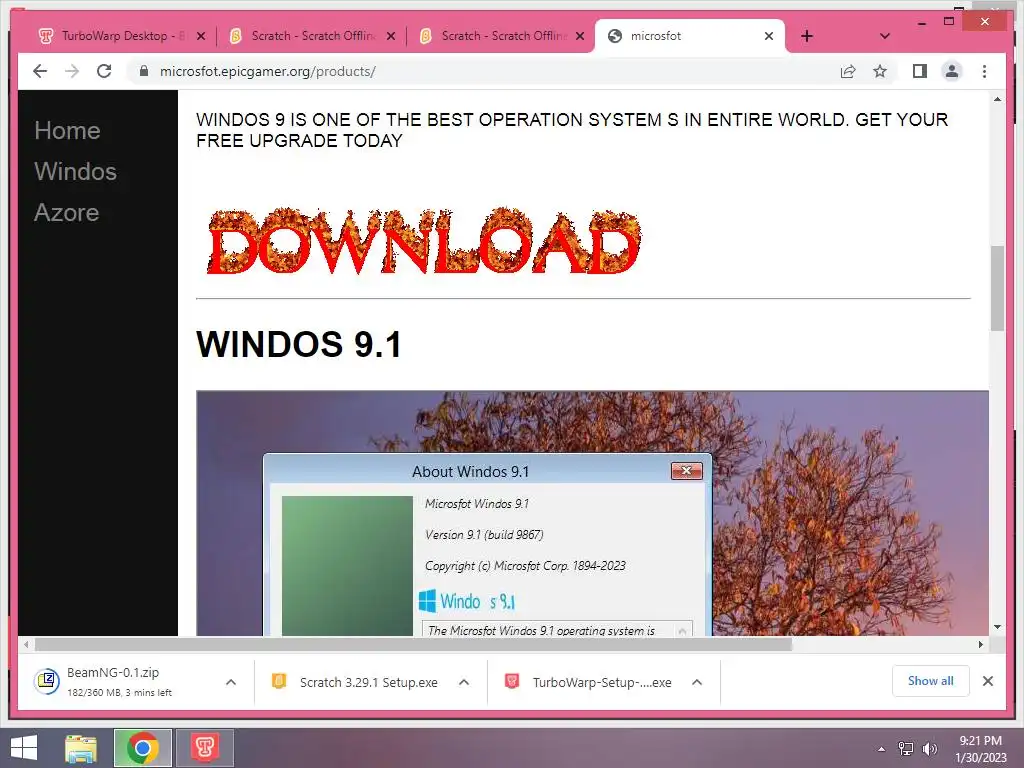Expand BeamNG-0.1.zip download options

click(231, 682)
